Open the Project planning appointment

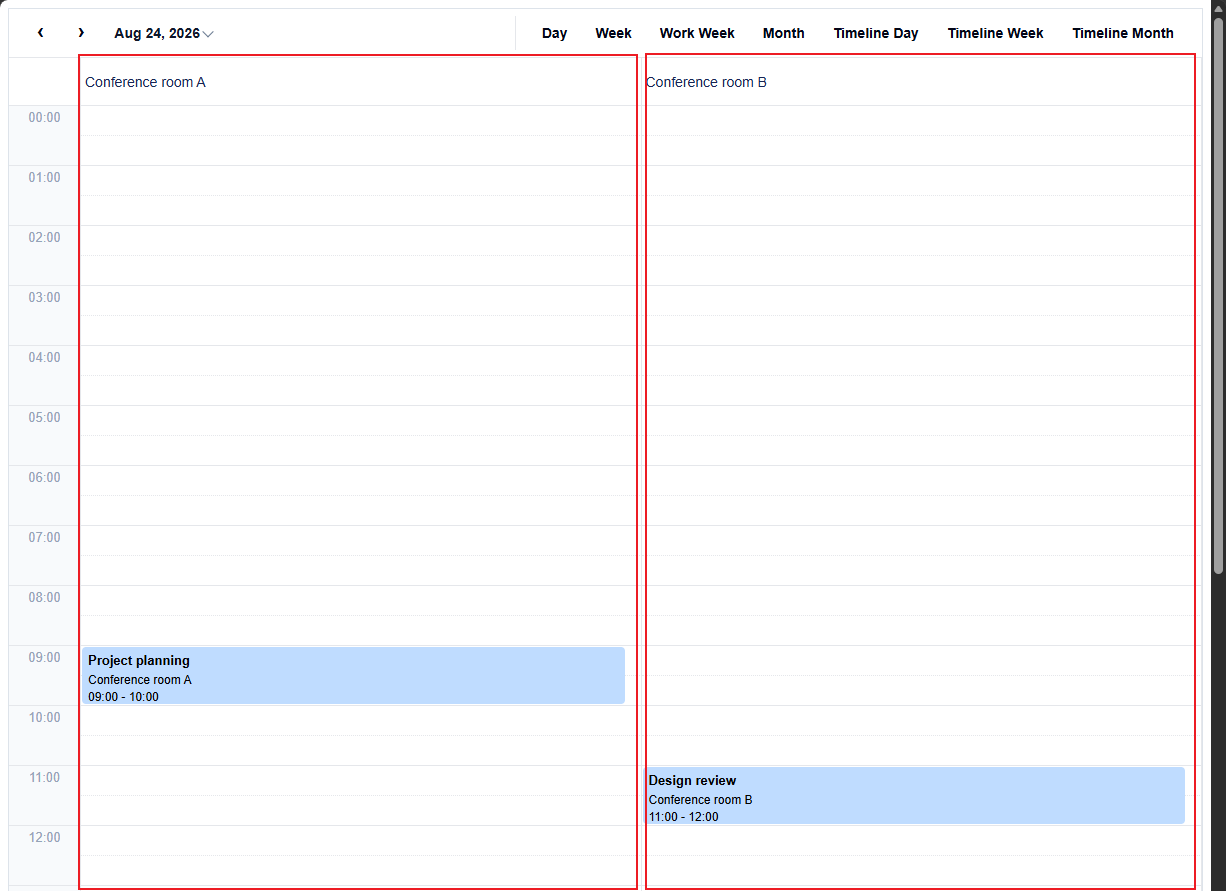click(x=353, y=675)
